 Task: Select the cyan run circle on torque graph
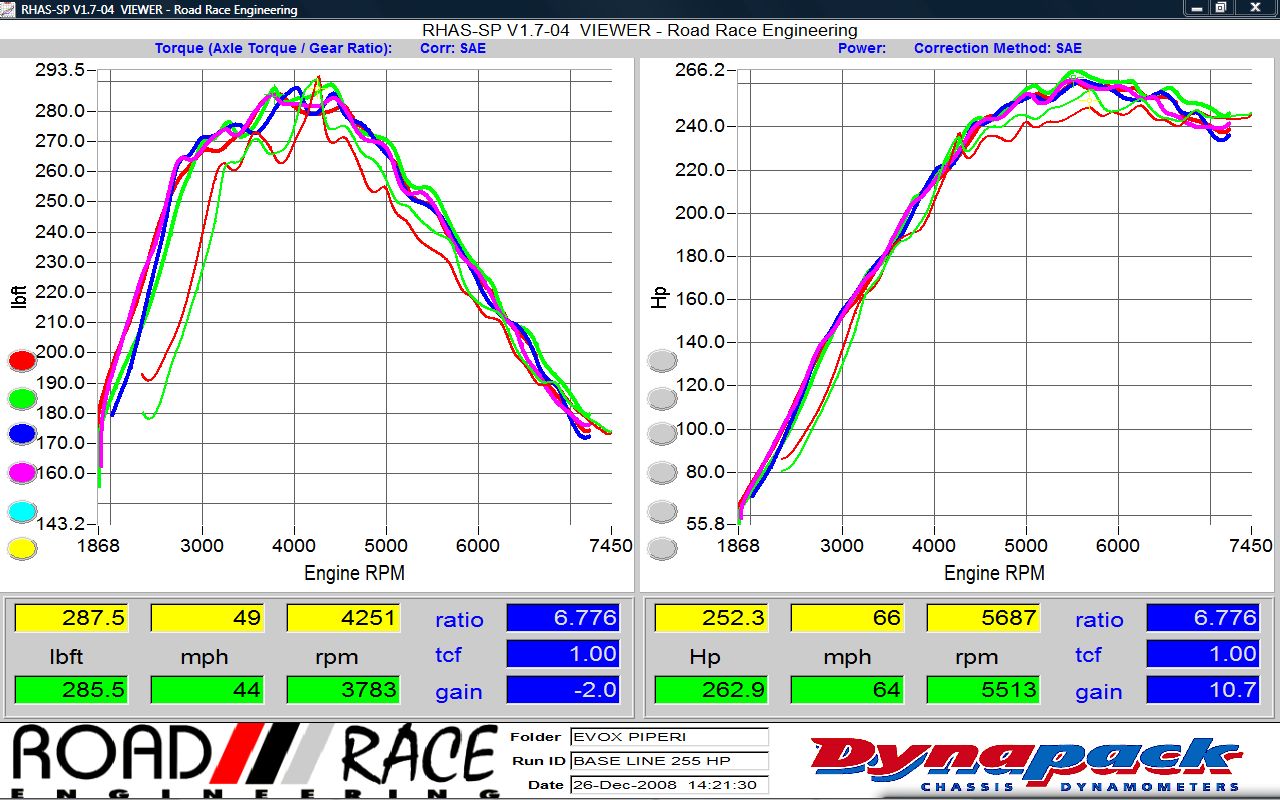tap(22, 511)
